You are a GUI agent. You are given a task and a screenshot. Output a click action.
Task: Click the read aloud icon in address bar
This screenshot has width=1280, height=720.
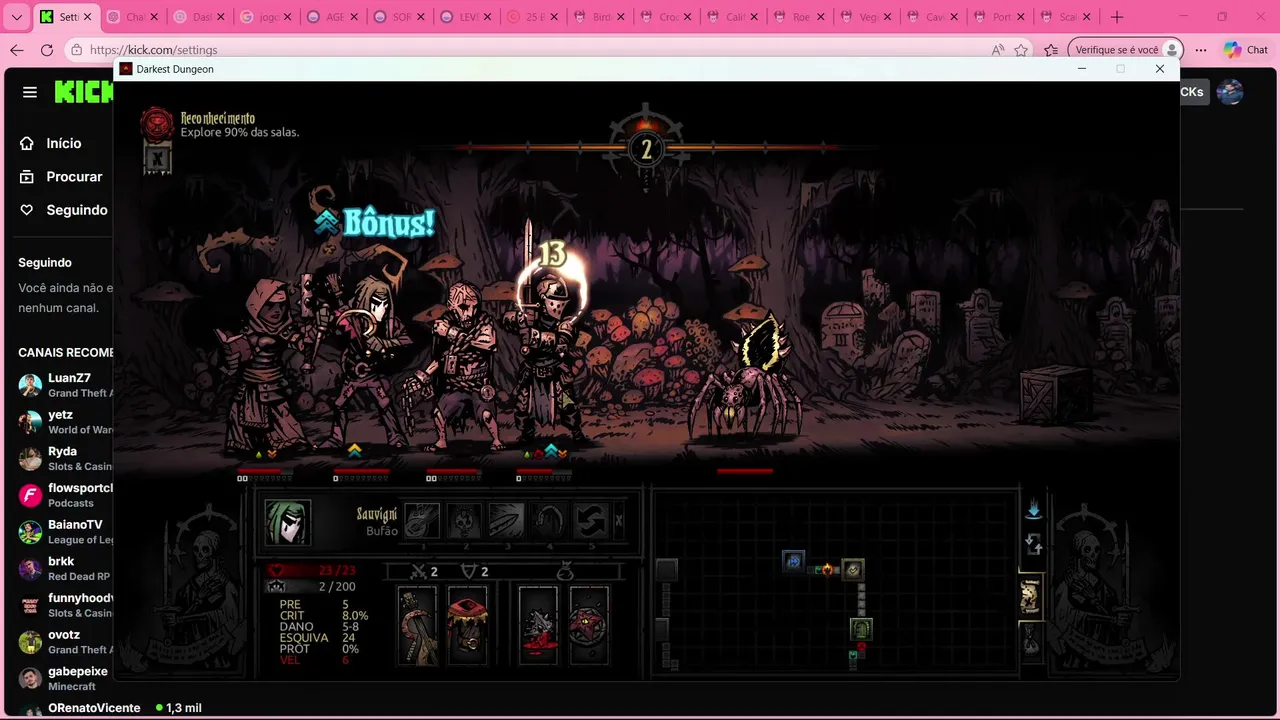(x=998, y=50)
